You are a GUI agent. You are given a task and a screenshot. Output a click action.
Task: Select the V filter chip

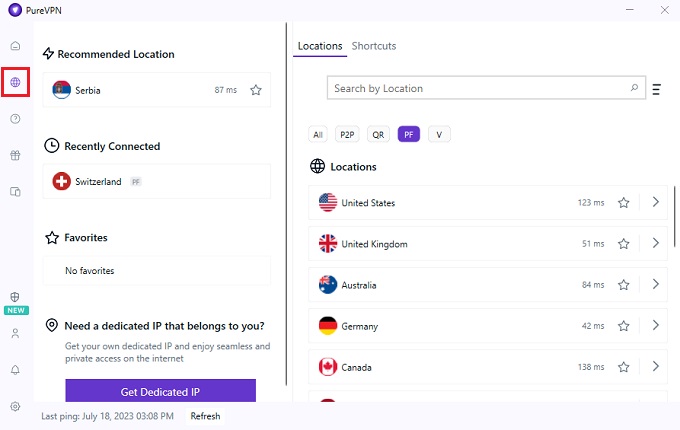(x=439, y=134)
